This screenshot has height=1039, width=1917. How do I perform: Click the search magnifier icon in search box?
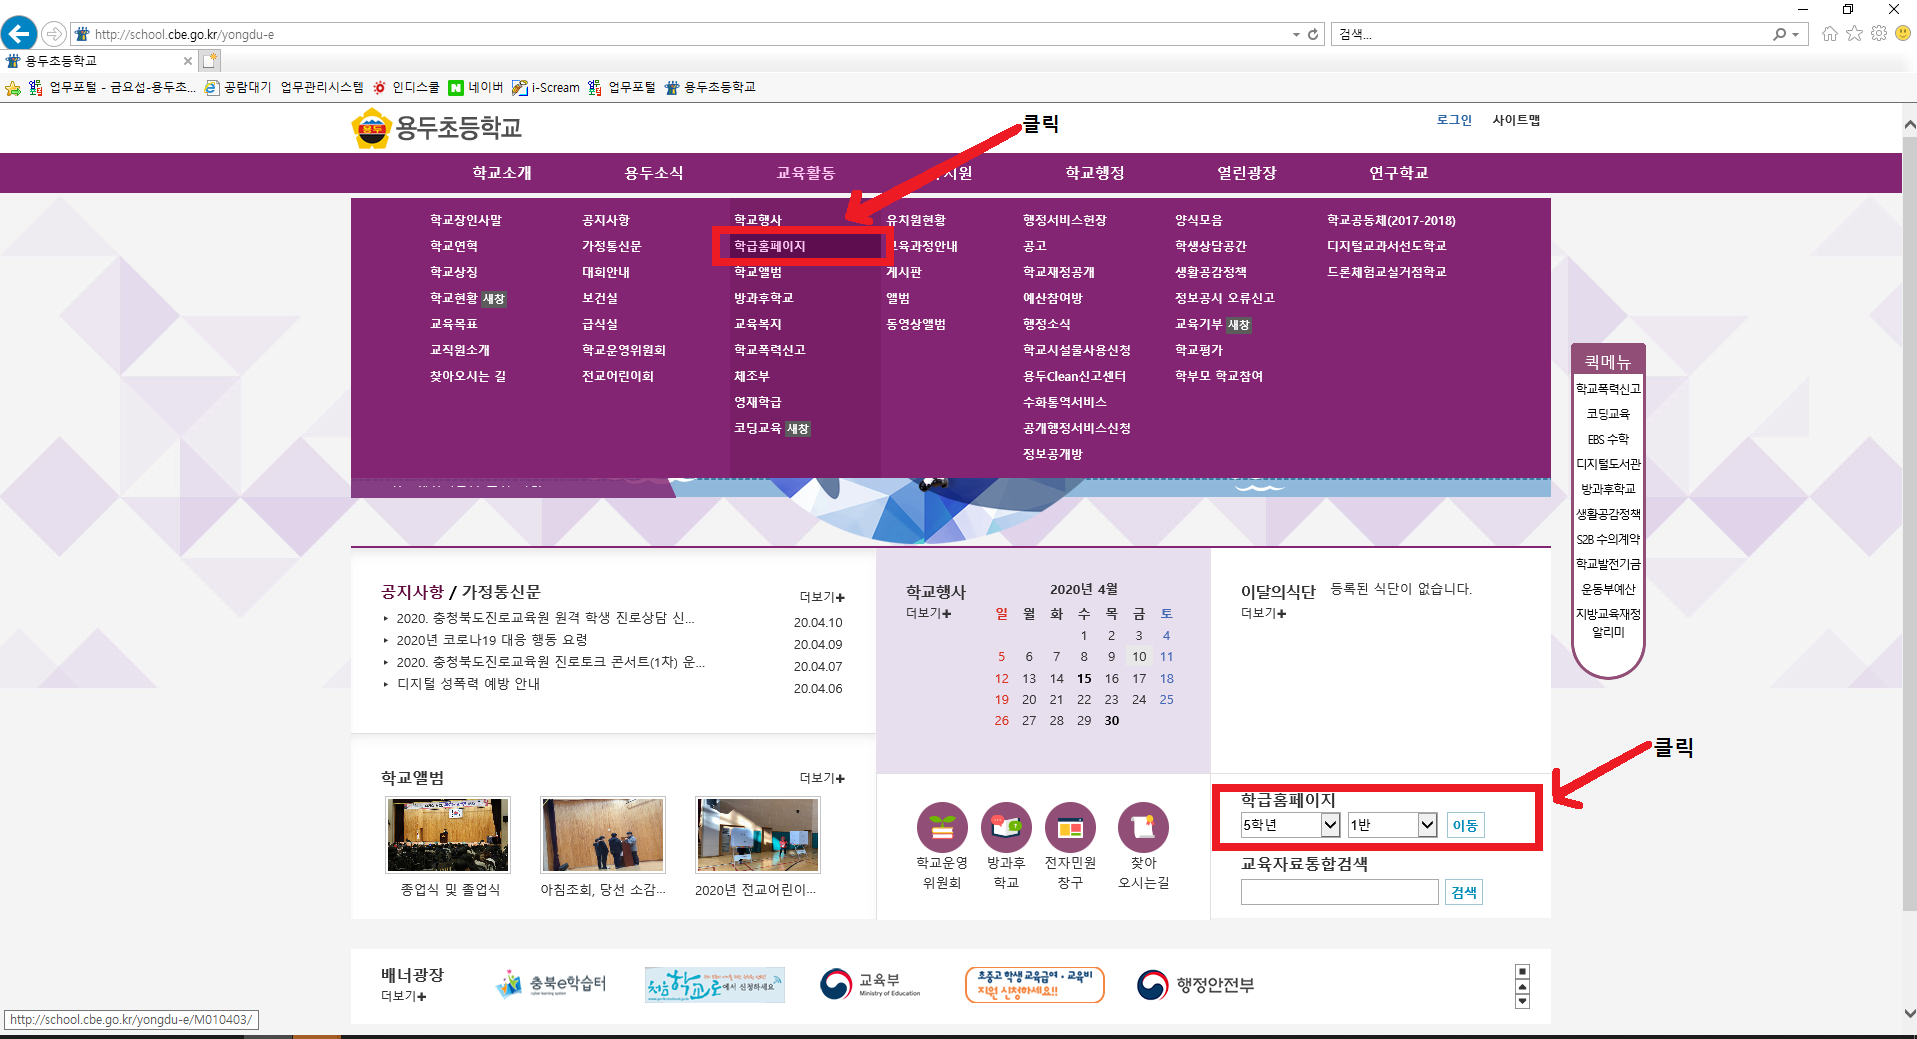(x=1779, y=34)
